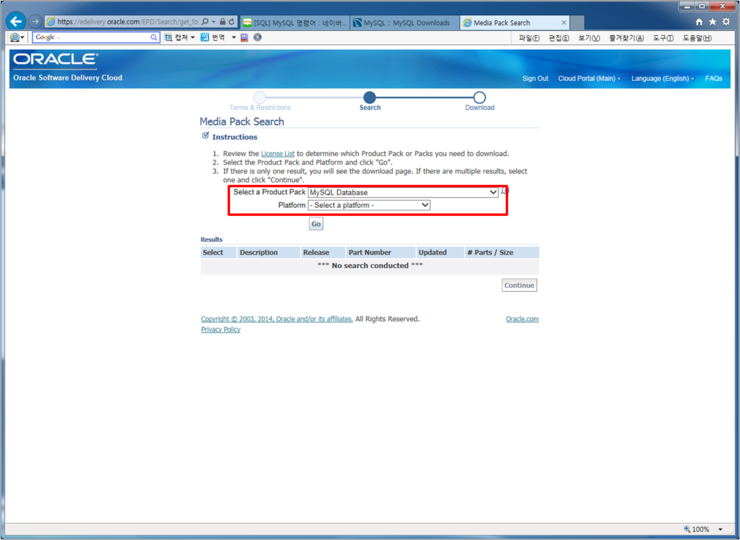The height and width of the screenshot is (540, 740).
Task: Select the Media Pack Search tab
Action: click(x=514, y=23)
